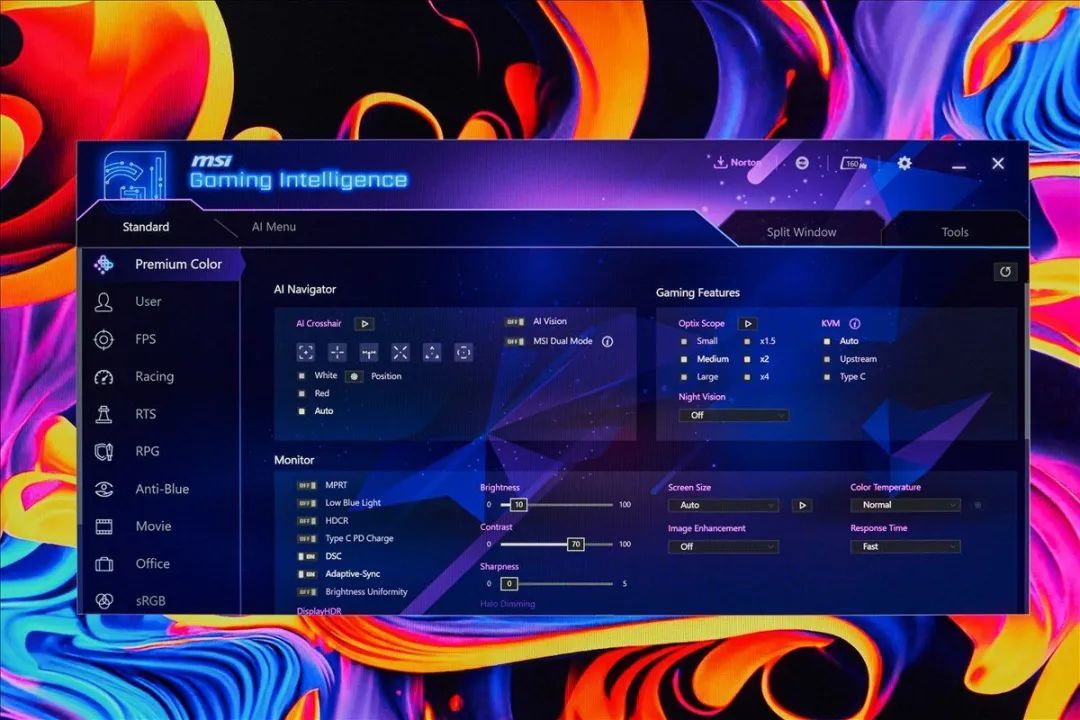Enable Brightness Uniformity
This screenshot has height=720, width=1080.
point(307,592)
